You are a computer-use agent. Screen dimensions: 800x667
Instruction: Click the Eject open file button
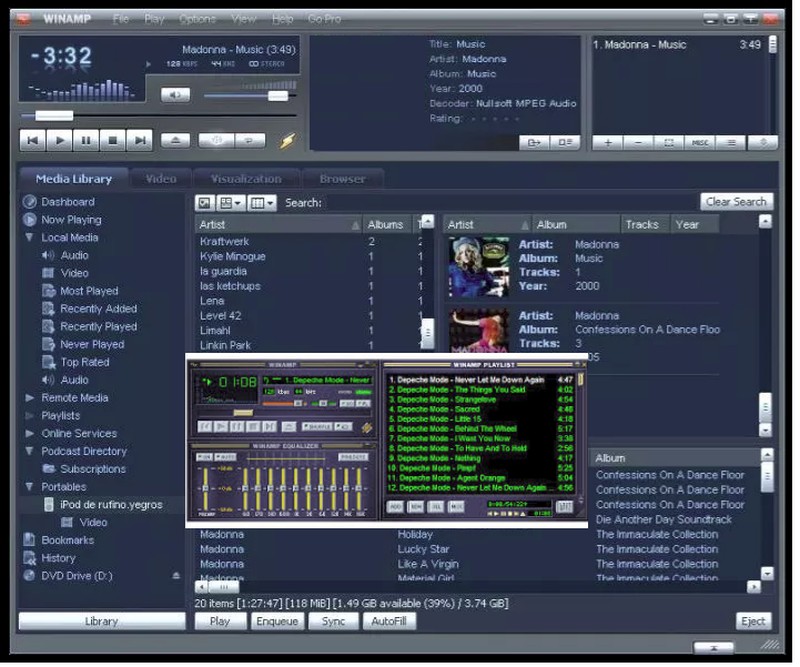(x=174, y=141)
